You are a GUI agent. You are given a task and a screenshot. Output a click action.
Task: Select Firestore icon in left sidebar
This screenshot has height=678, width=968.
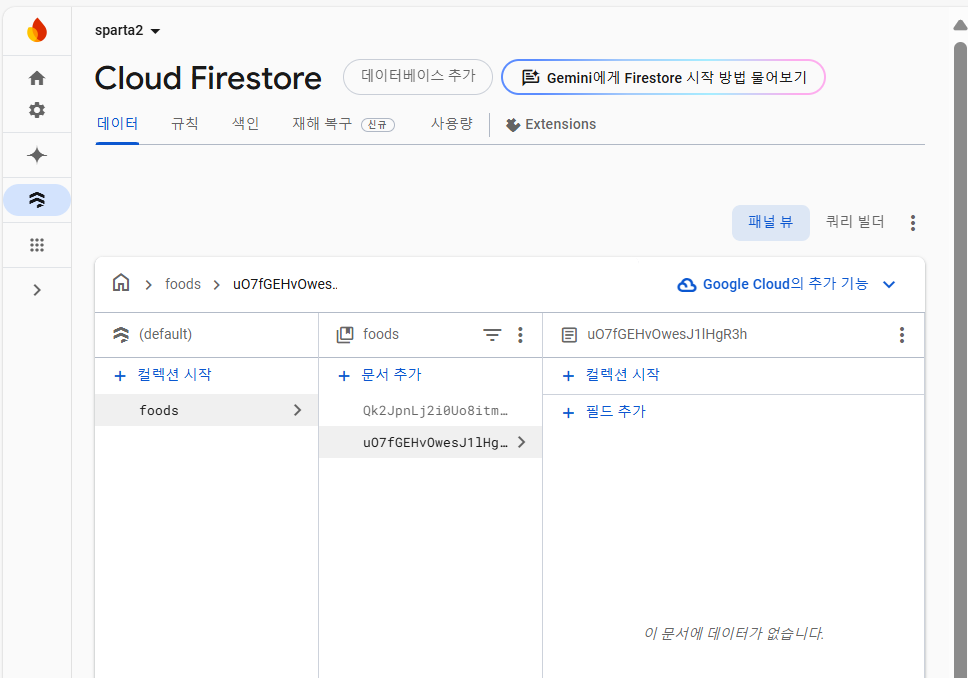coord(37,200)
